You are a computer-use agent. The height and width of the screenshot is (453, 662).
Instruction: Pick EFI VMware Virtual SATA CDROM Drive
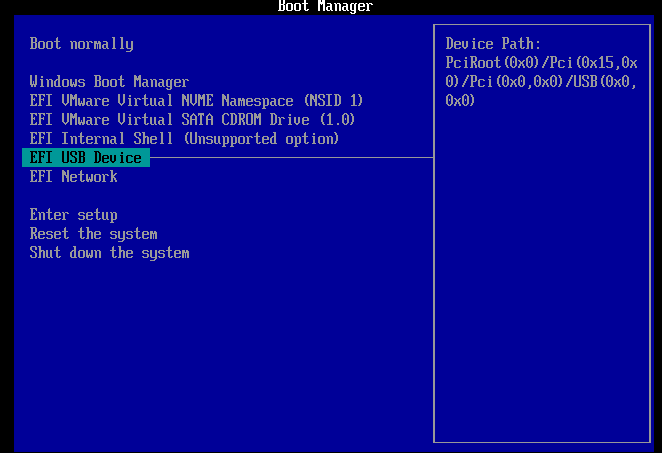point(192,120)
